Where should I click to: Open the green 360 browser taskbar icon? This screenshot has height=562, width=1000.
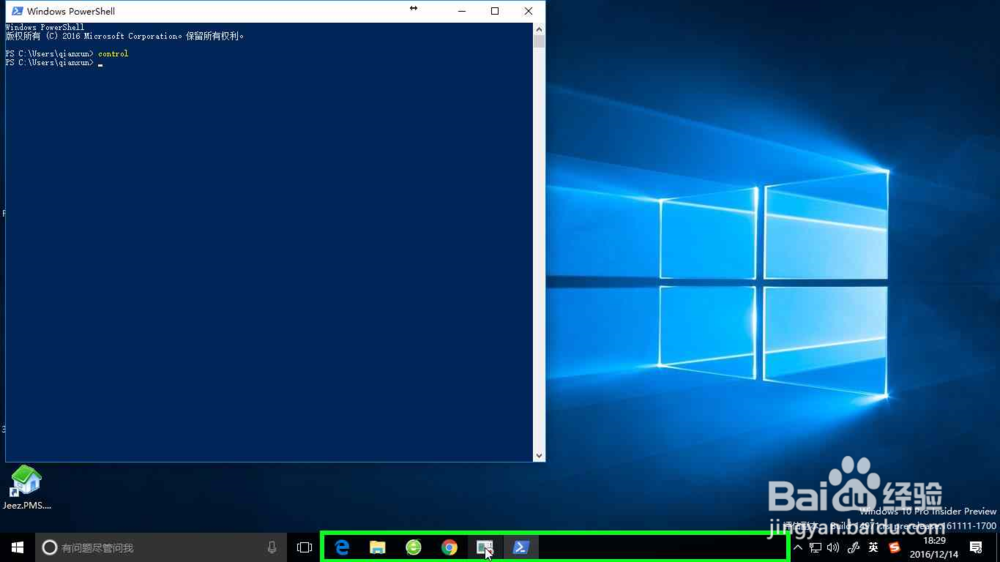pyautogui.click(x=413, y=547)
